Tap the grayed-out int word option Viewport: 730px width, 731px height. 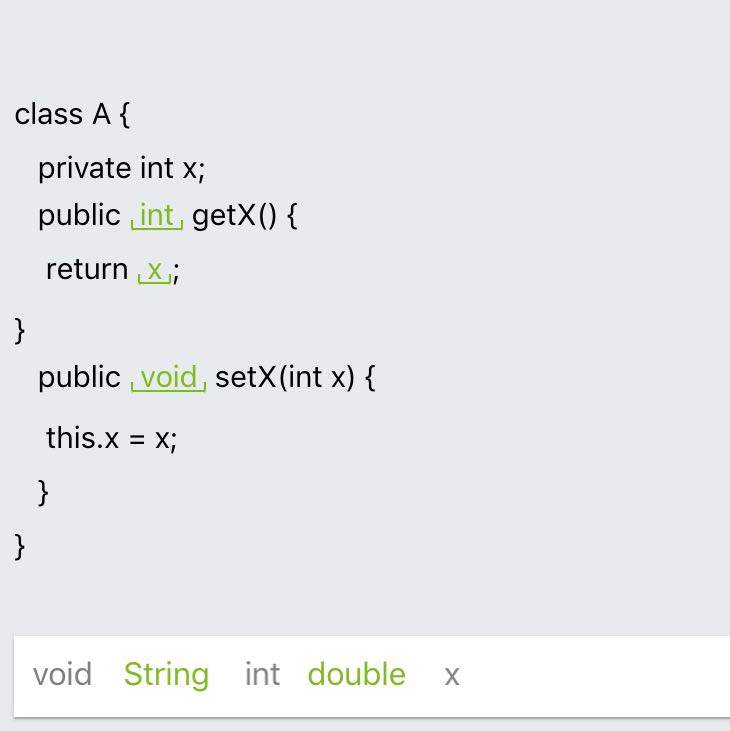262,675
